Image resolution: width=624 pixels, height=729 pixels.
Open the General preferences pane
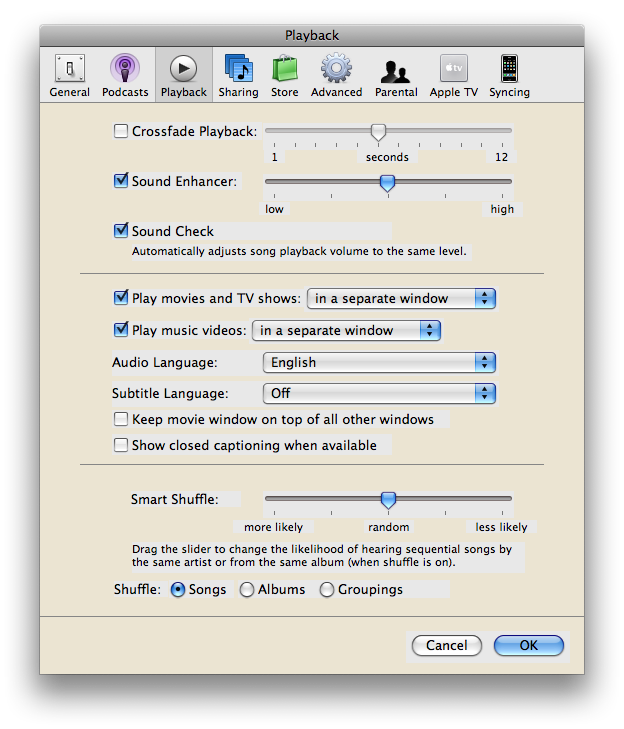69,75
